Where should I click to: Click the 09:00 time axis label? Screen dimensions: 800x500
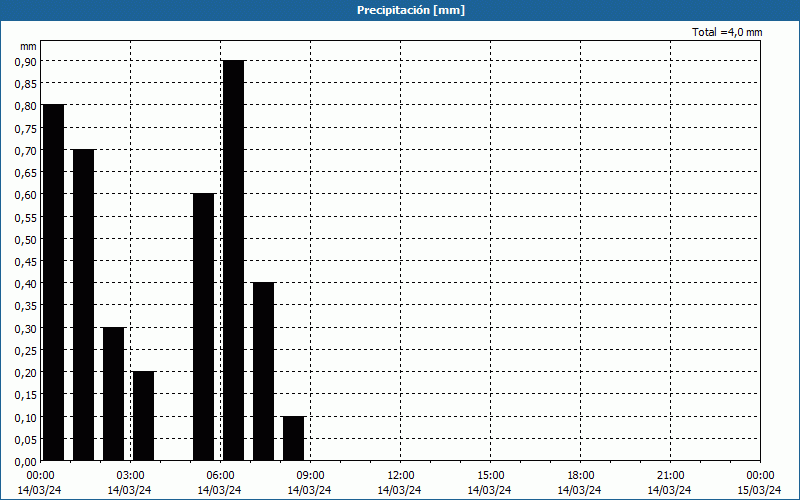coord(310,476)
